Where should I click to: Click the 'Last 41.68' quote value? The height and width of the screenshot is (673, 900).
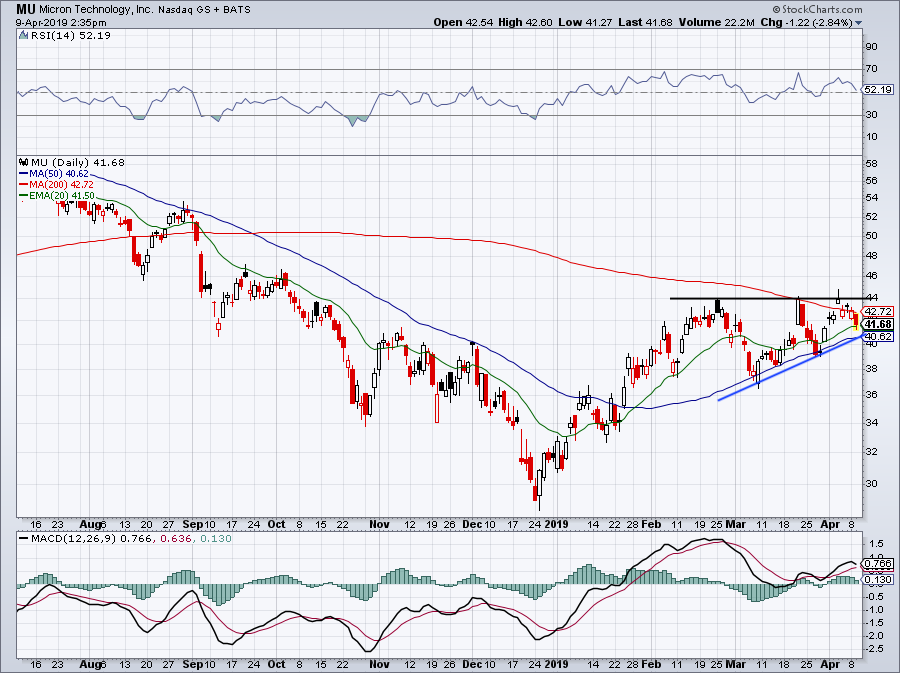pos(646,22)
